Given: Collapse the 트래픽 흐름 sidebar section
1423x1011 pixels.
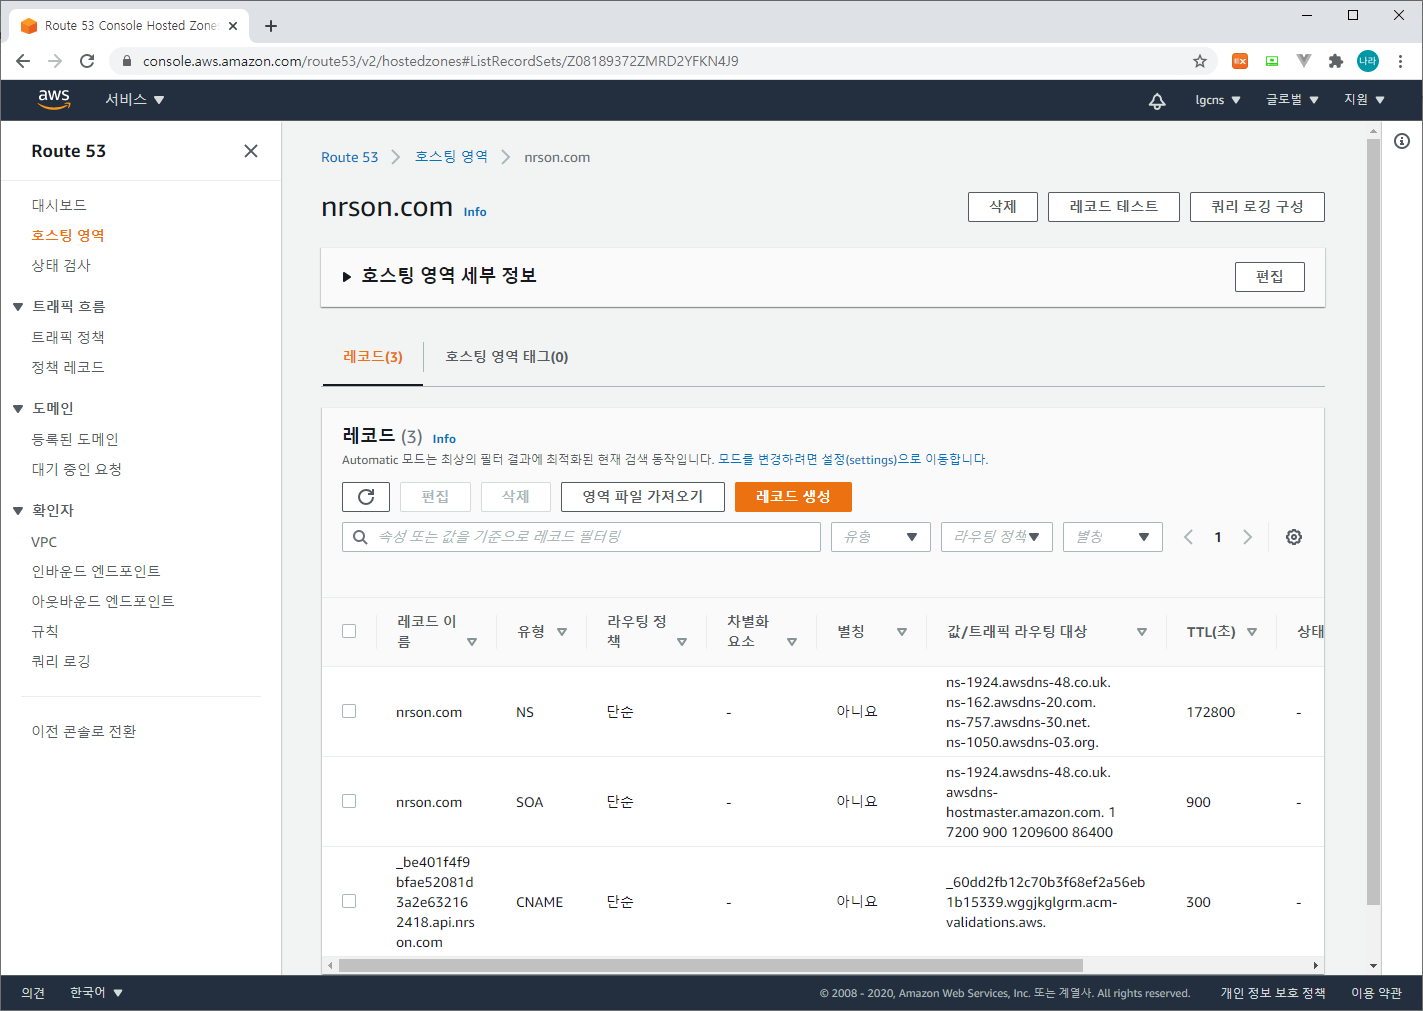Looking at the screenshot, I should tap(18, 307).
